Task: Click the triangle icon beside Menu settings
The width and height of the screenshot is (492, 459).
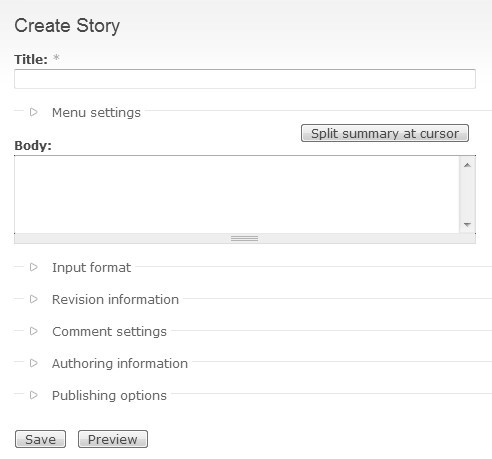Action: 34,112
